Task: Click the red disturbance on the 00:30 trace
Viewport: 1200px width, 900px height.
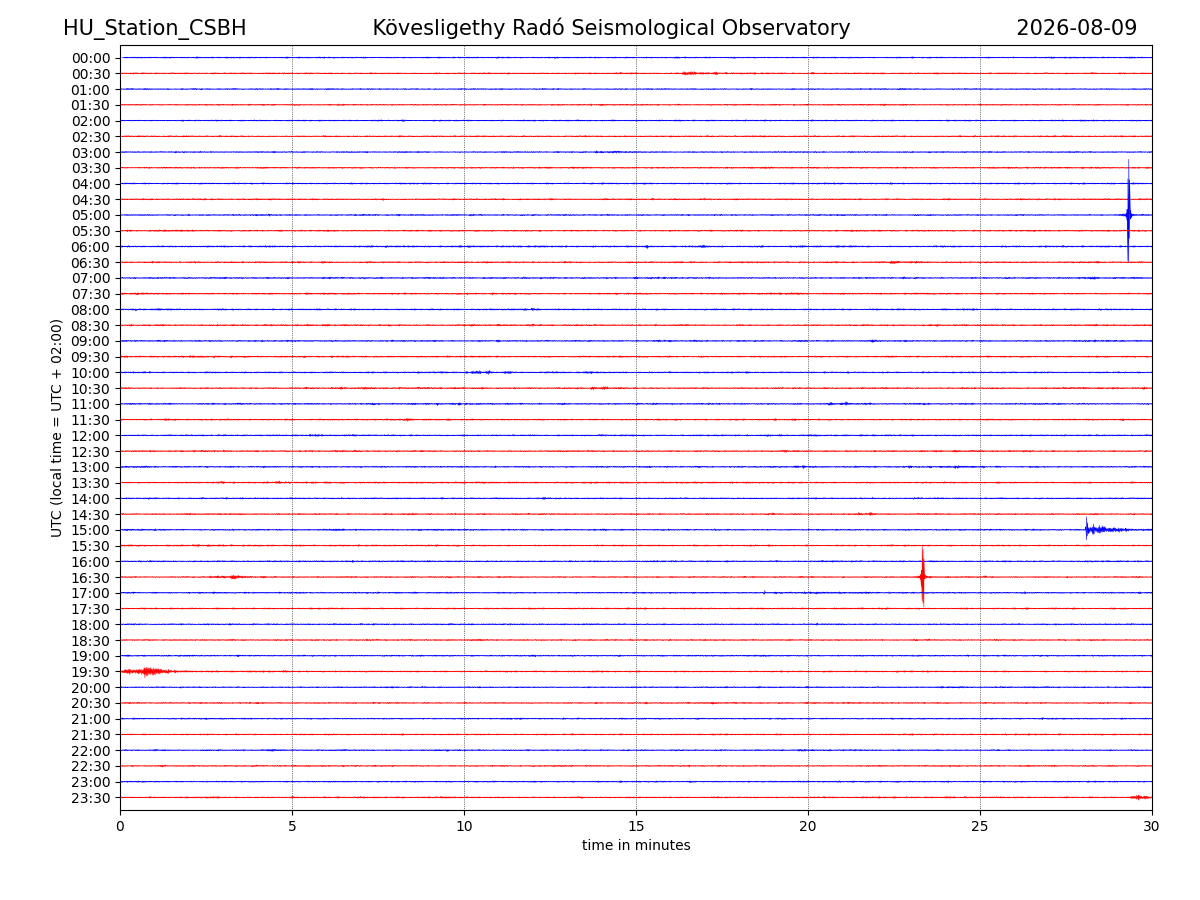Action: click(x=699, y=73)
